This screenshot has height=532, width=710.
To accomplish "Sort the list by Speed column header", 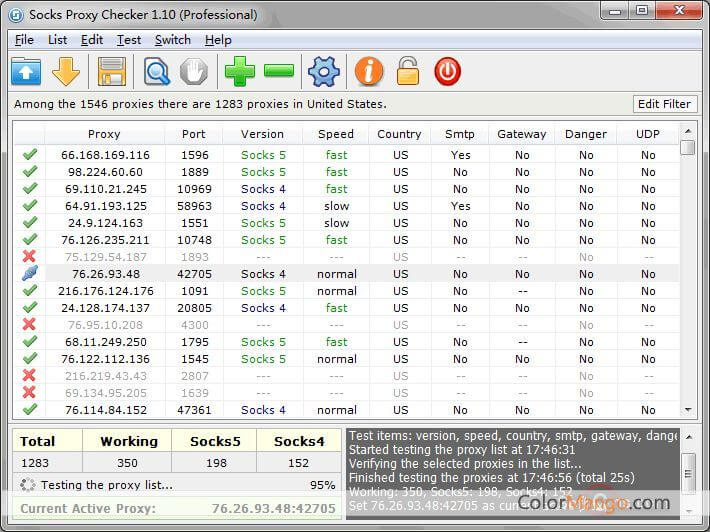I will (335, 134).
